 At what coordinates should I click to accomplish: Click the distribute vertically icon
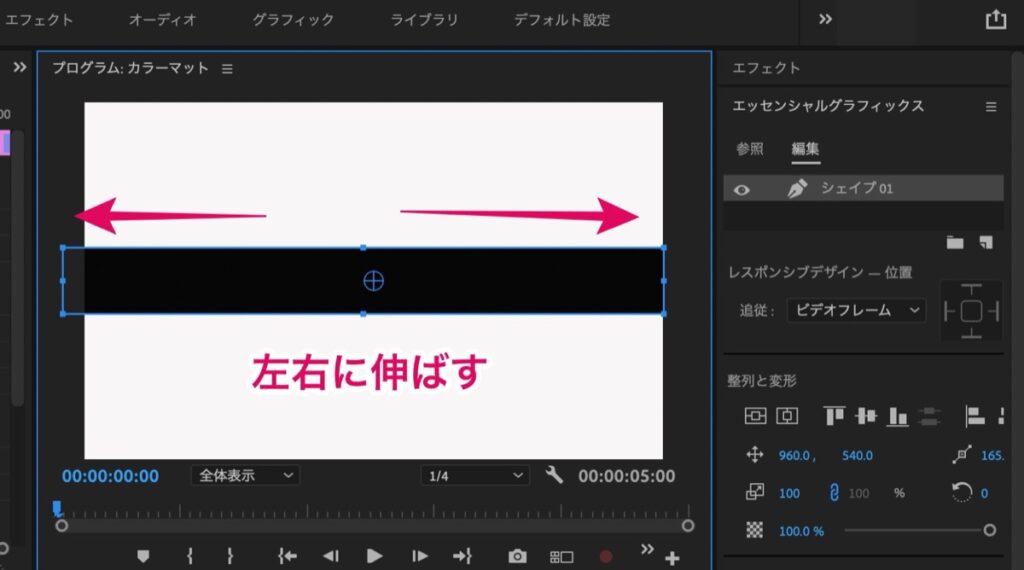(x=929, y=416)
